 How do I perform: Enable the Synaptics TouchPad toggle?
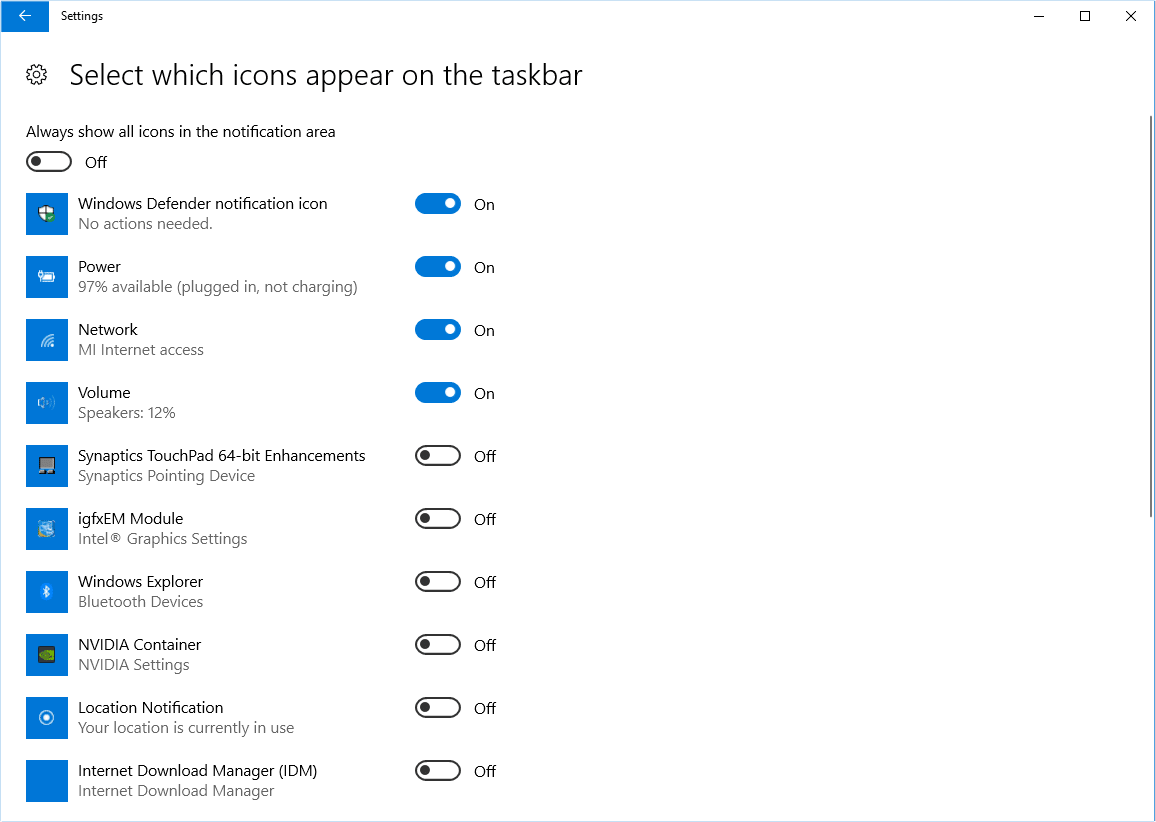coord(438,456)
